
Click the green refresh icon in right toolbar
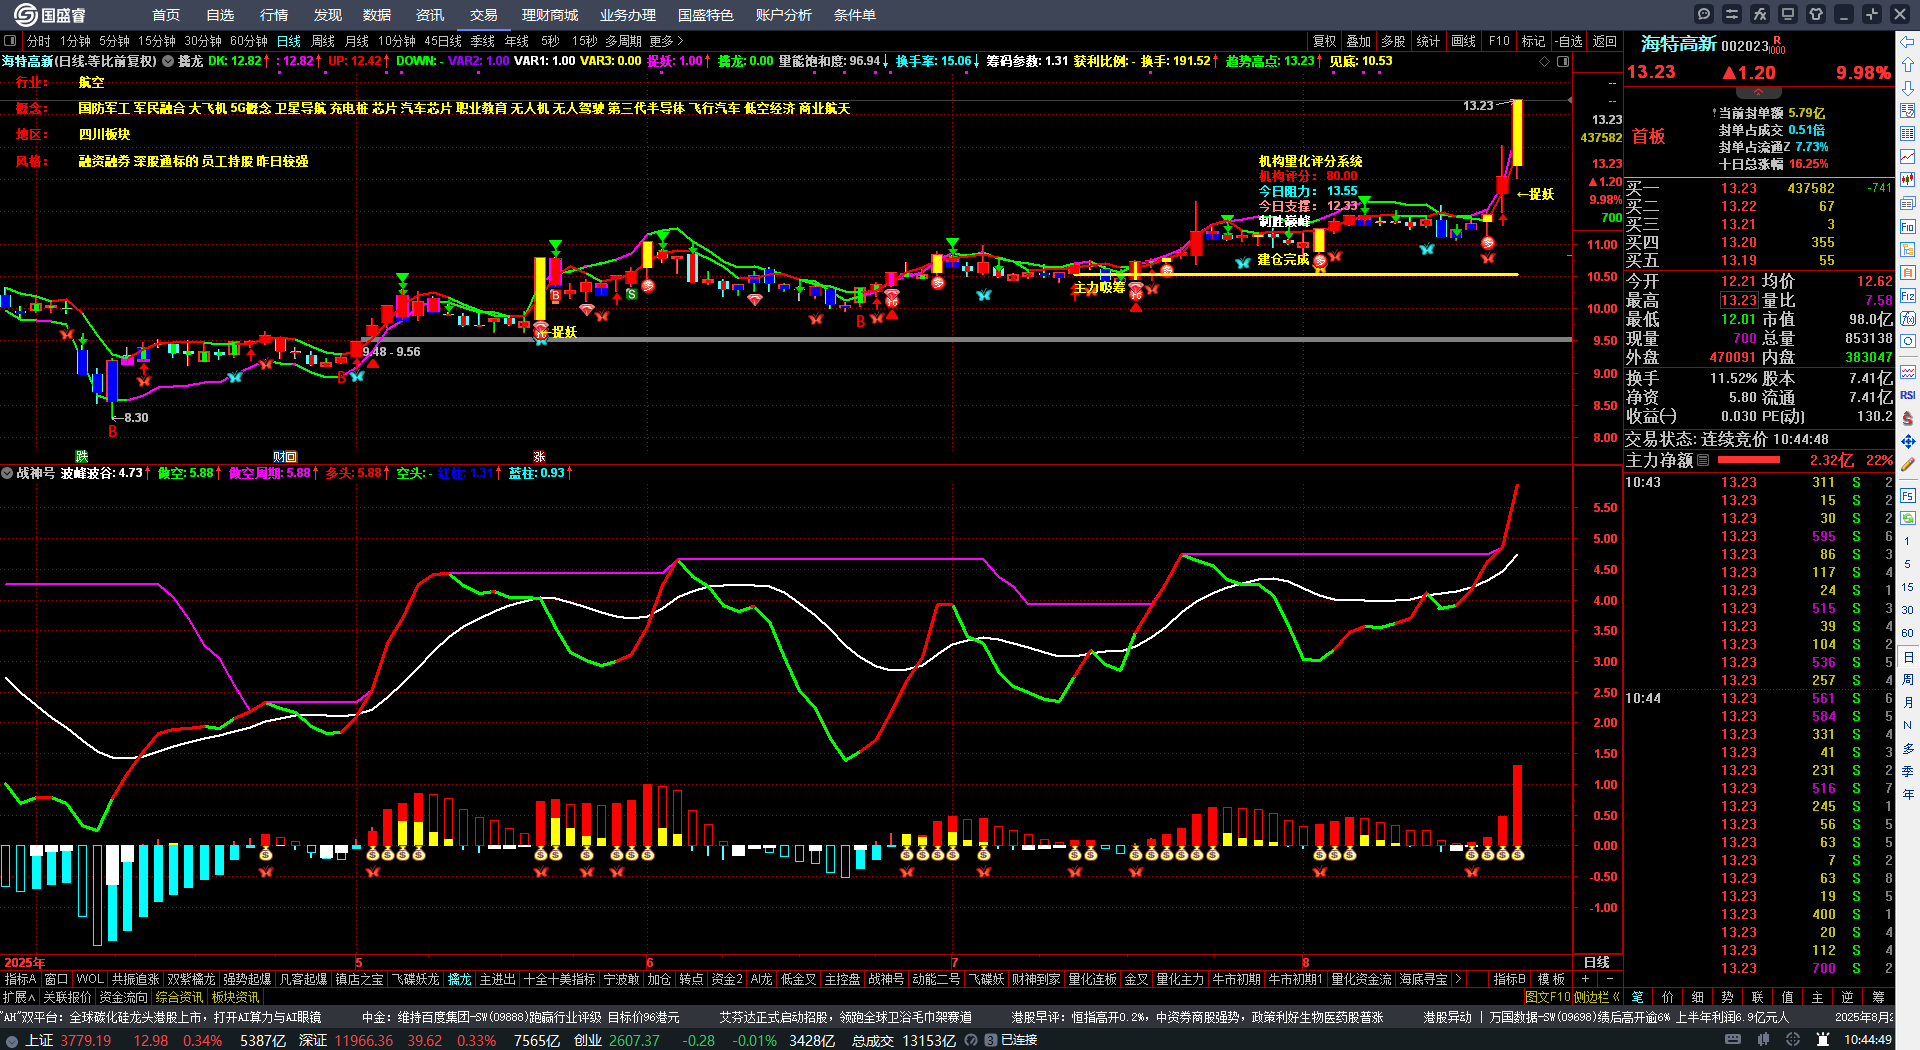[1908, 518]
